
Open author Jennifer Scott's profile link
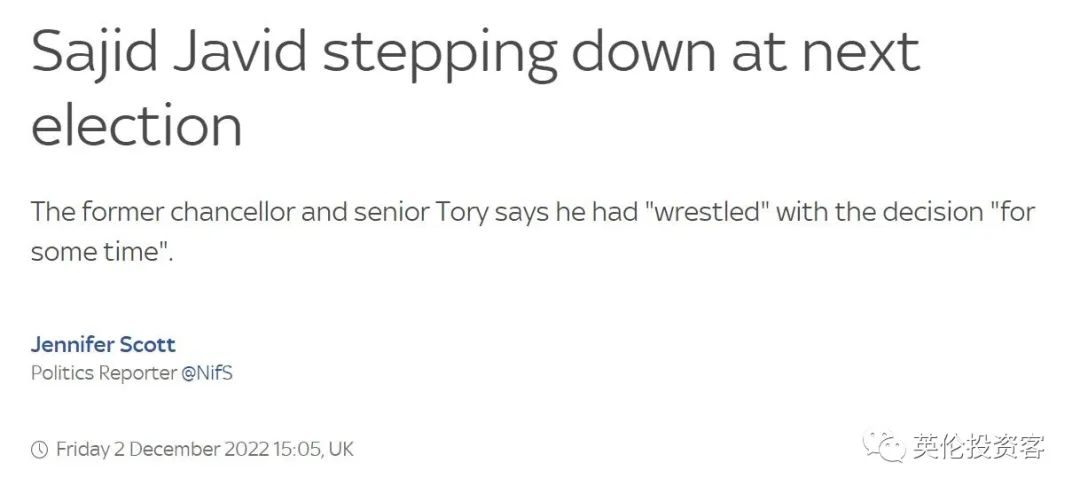(103, 344)
